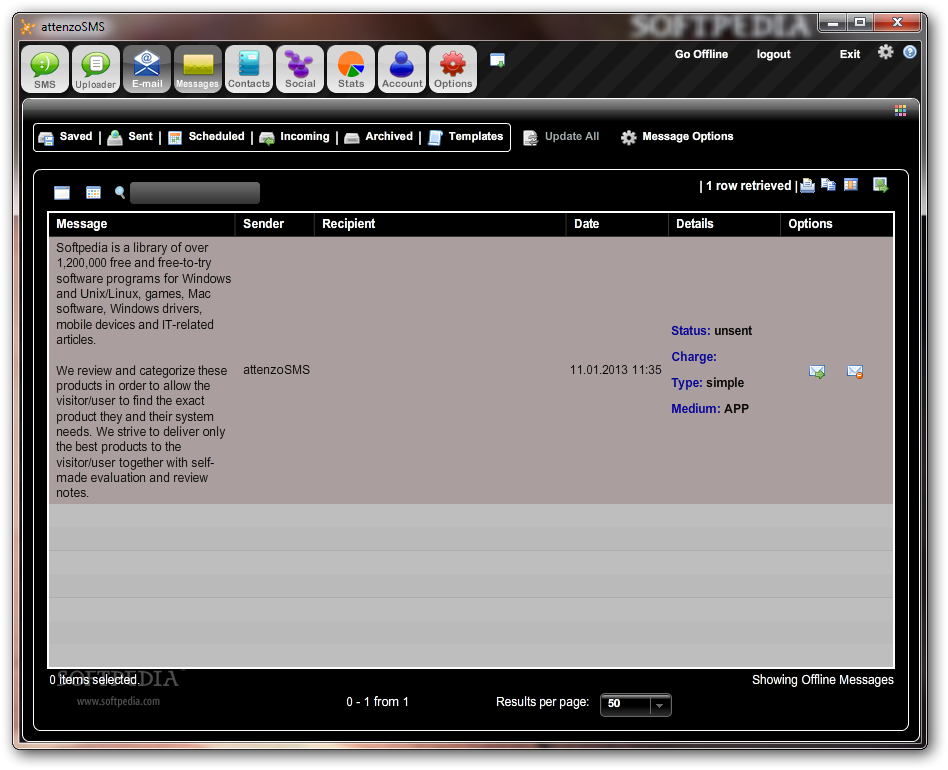Open the Social module
Screen dimensions: 948x770
300,69
